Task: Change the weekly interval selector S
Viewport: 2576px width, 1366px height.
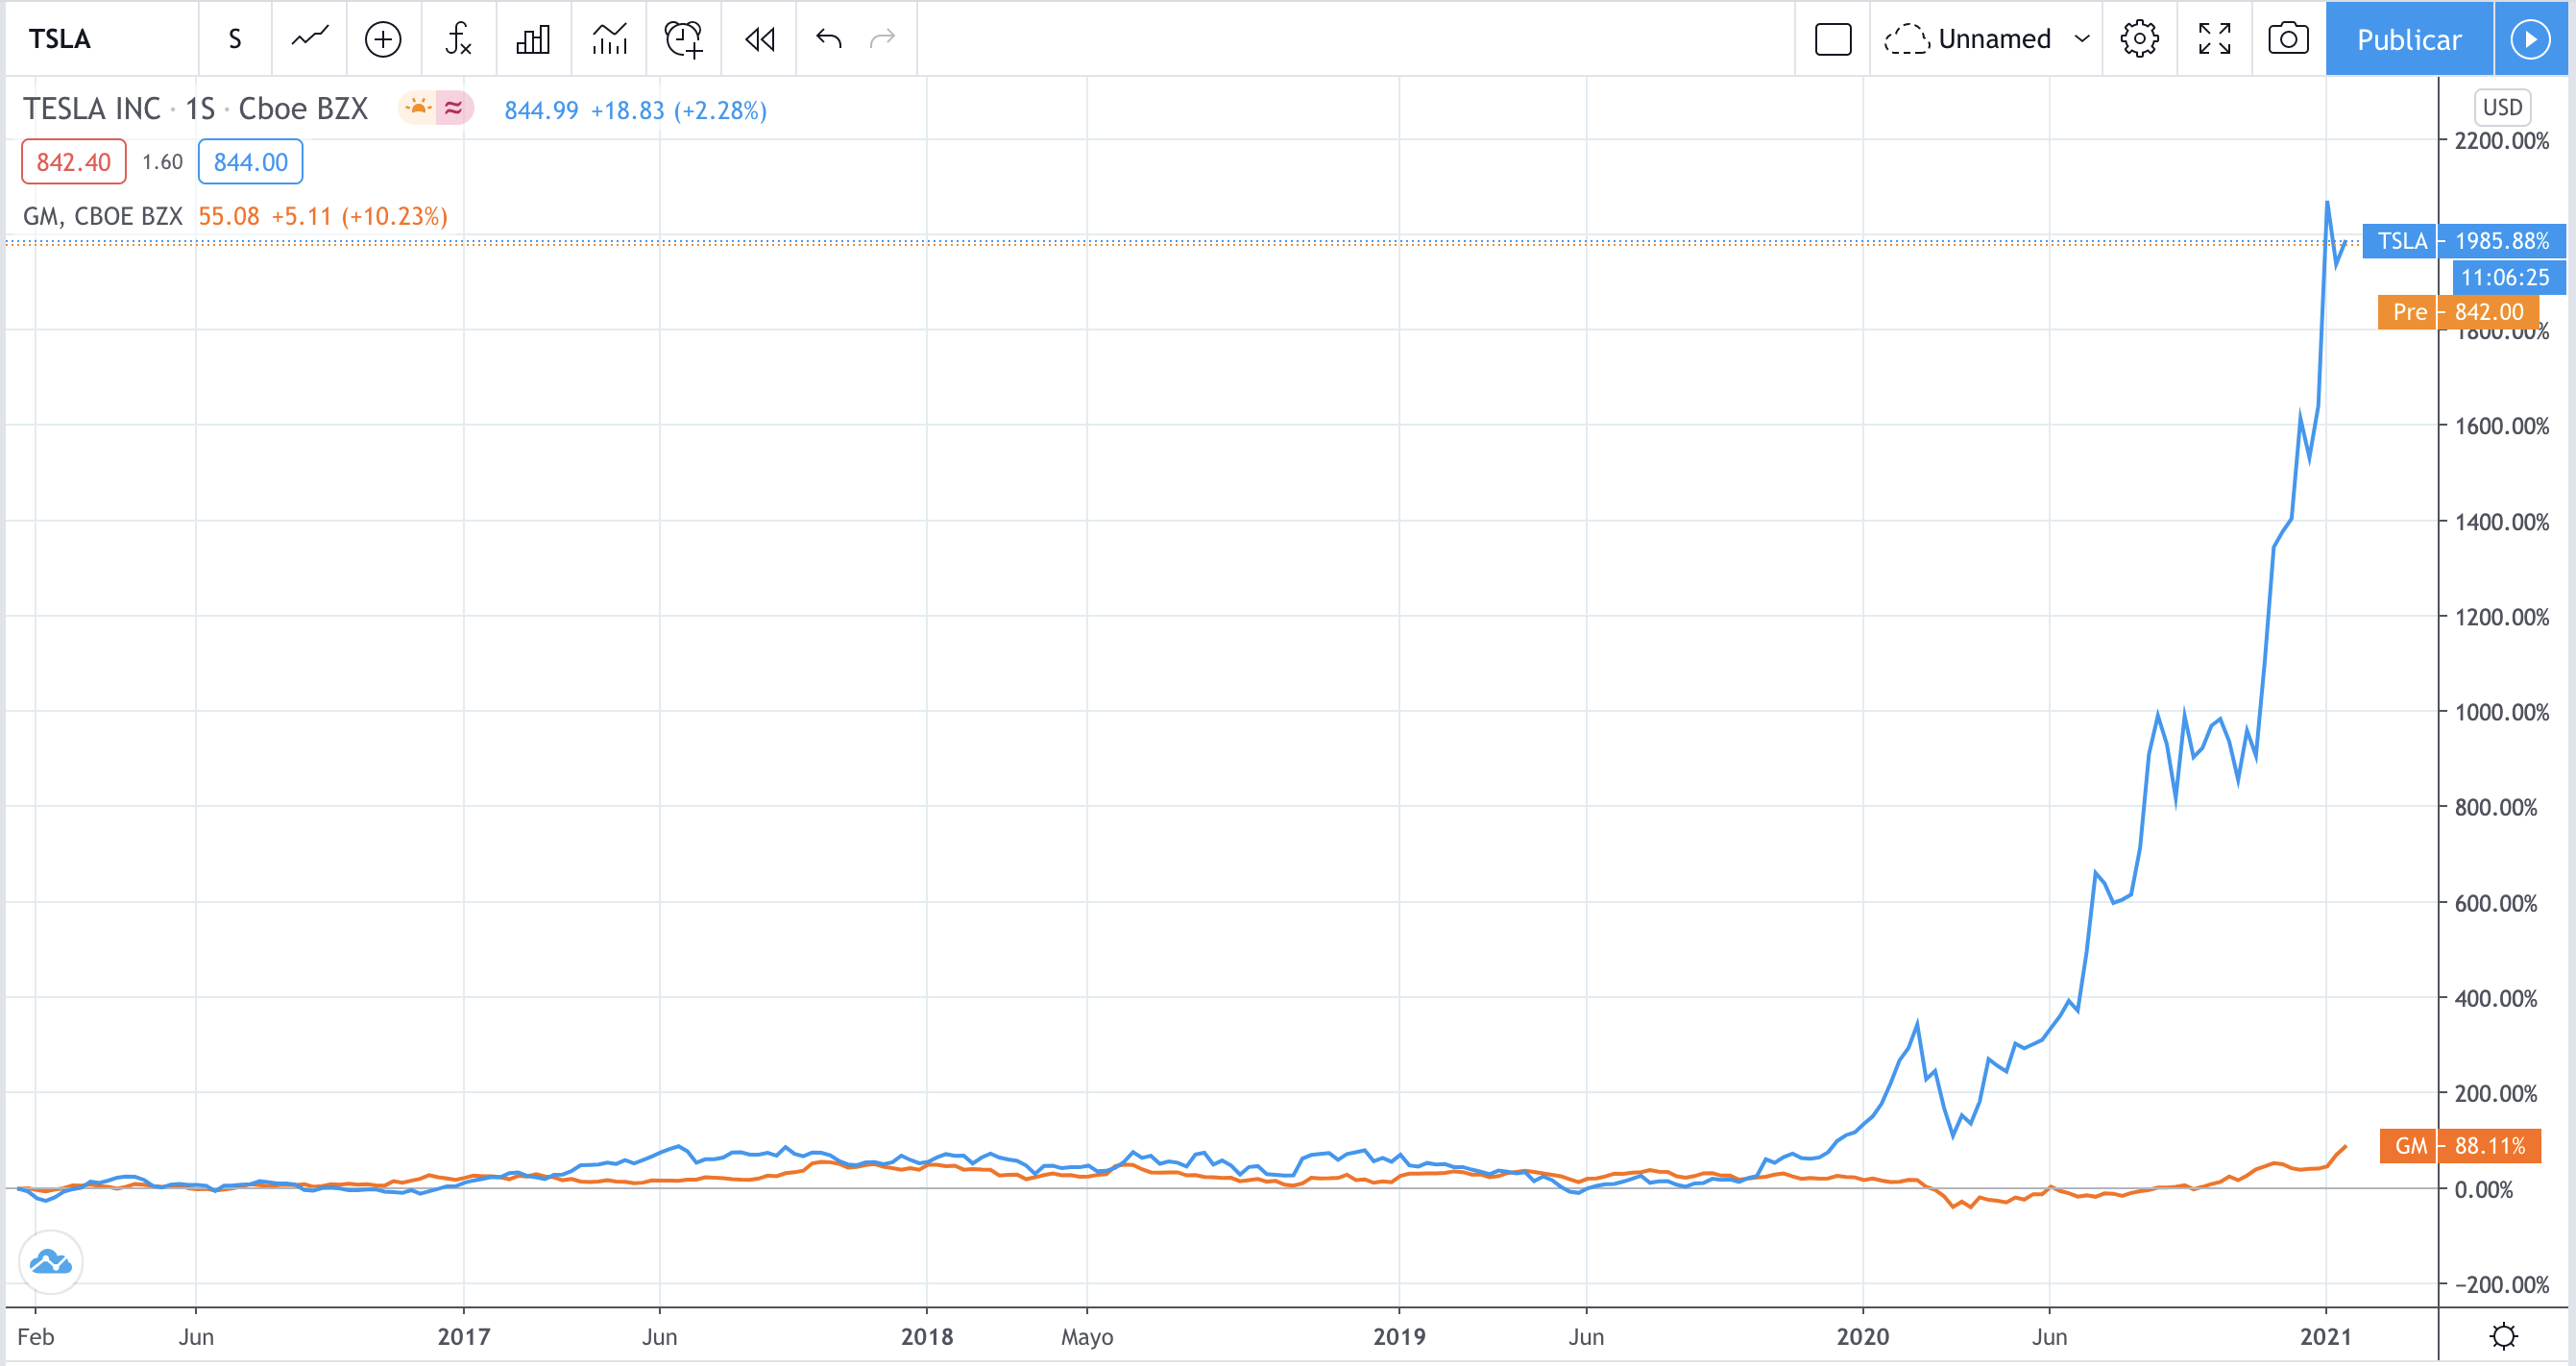Action: pyautogui.click(x=235, y=39)
